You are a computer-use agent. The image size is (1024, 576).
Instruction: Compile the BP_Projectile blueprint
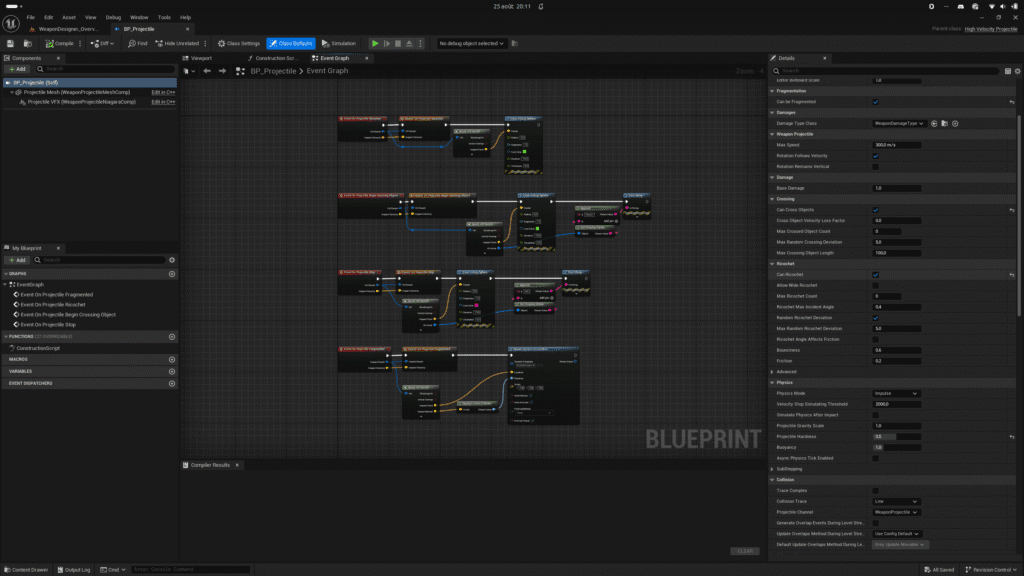[59, 44]
